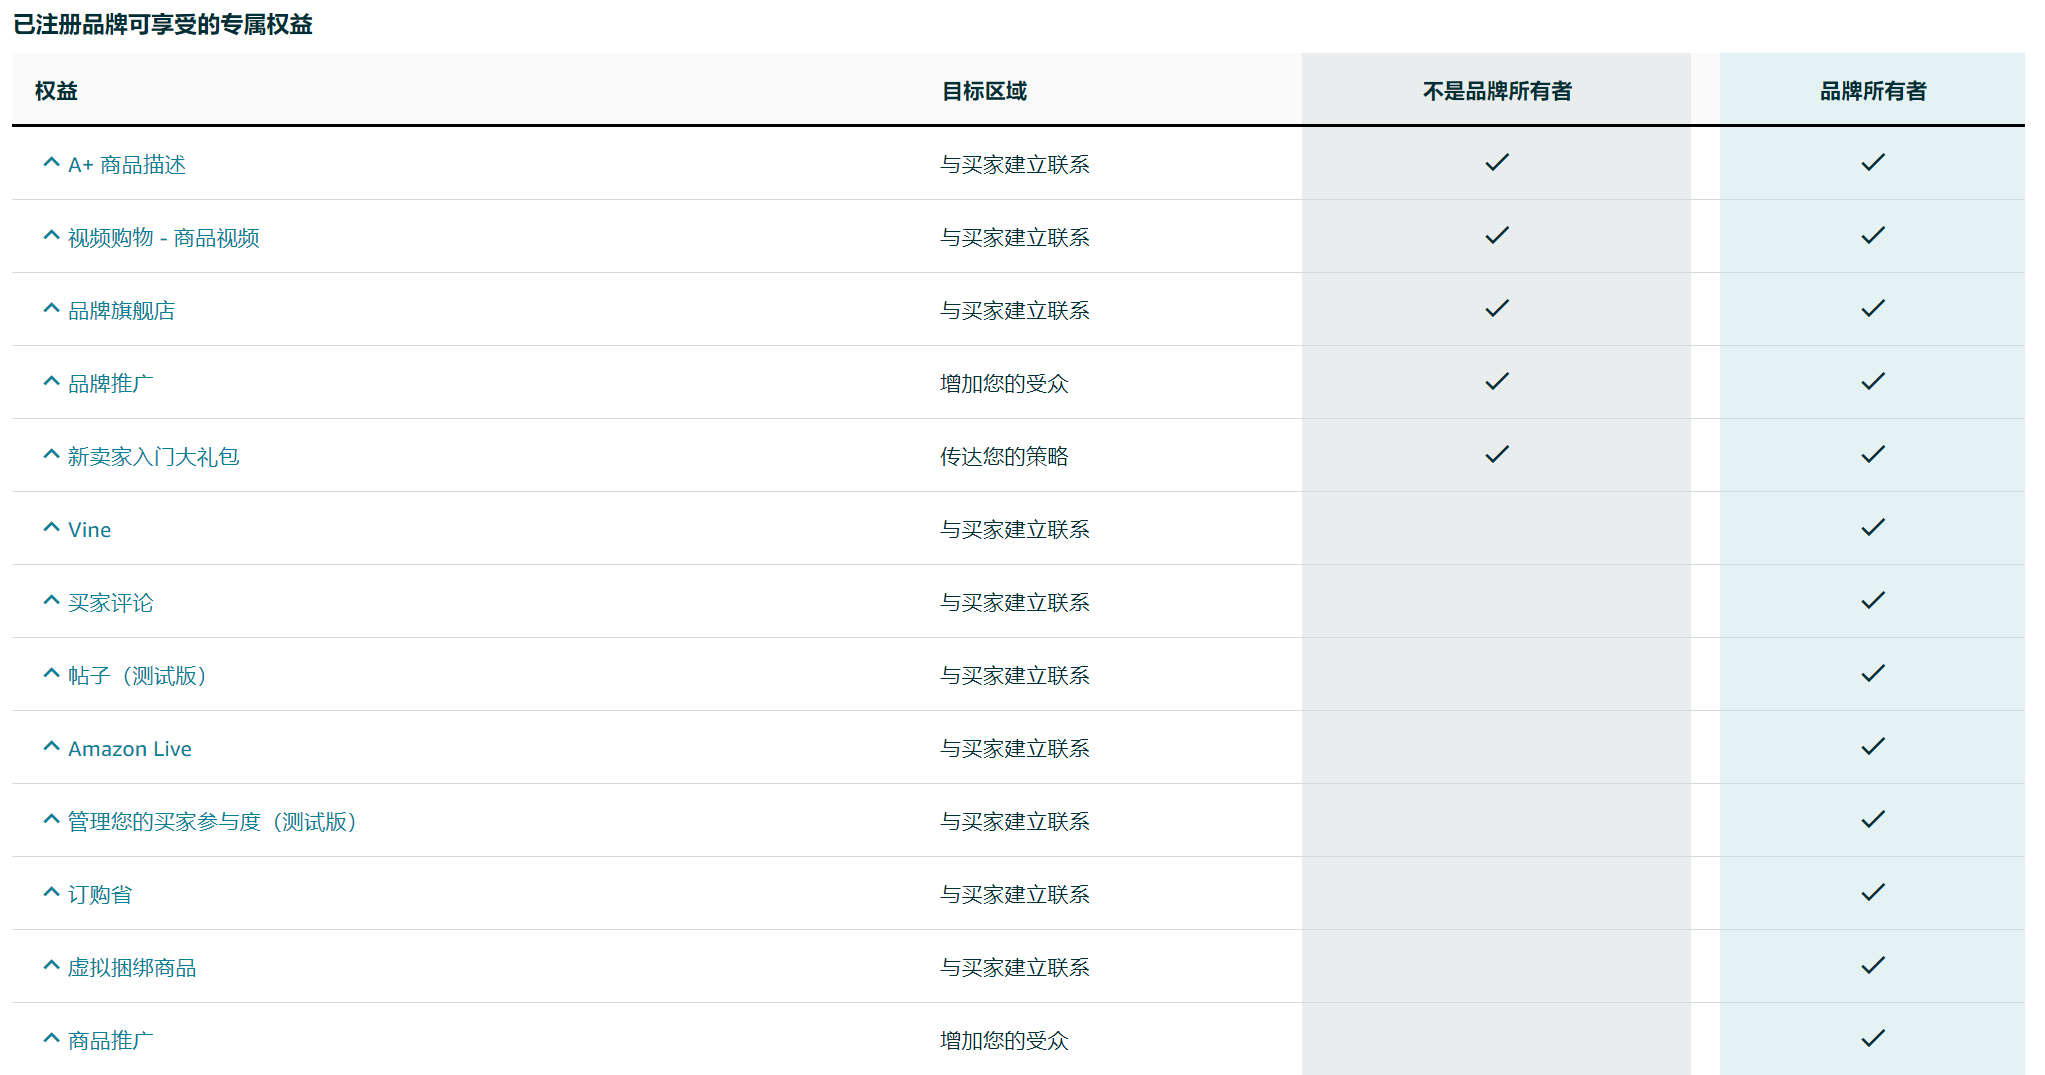Click the 品牌所有者 column header
This screenshot has height=1075, width=2045.
click(1873, 91)
